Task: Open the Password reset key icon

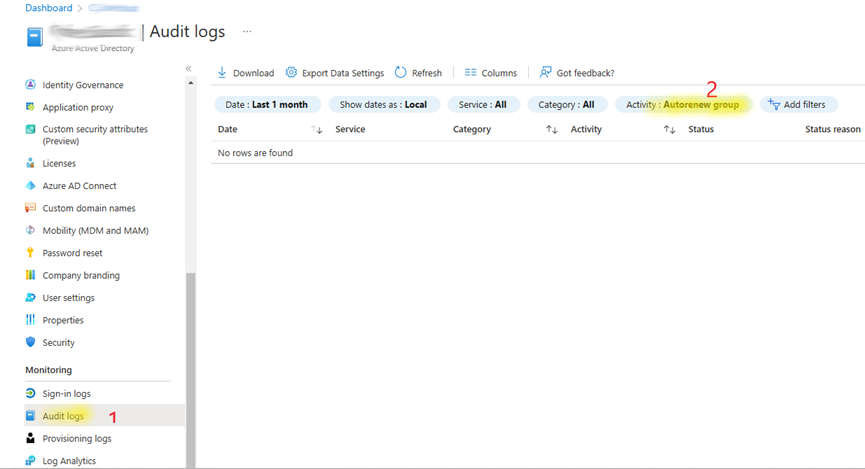Action: tap(31, 253)
